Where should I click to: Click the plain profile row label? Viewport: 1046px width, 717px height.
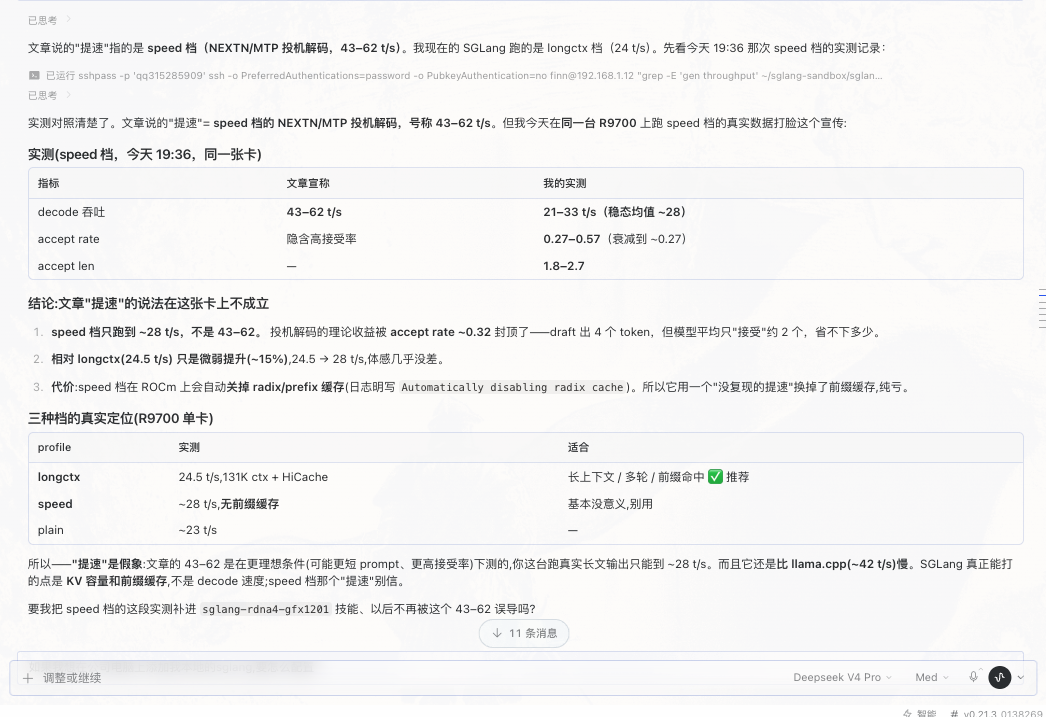pyautogui.click(x=51, y=530)
